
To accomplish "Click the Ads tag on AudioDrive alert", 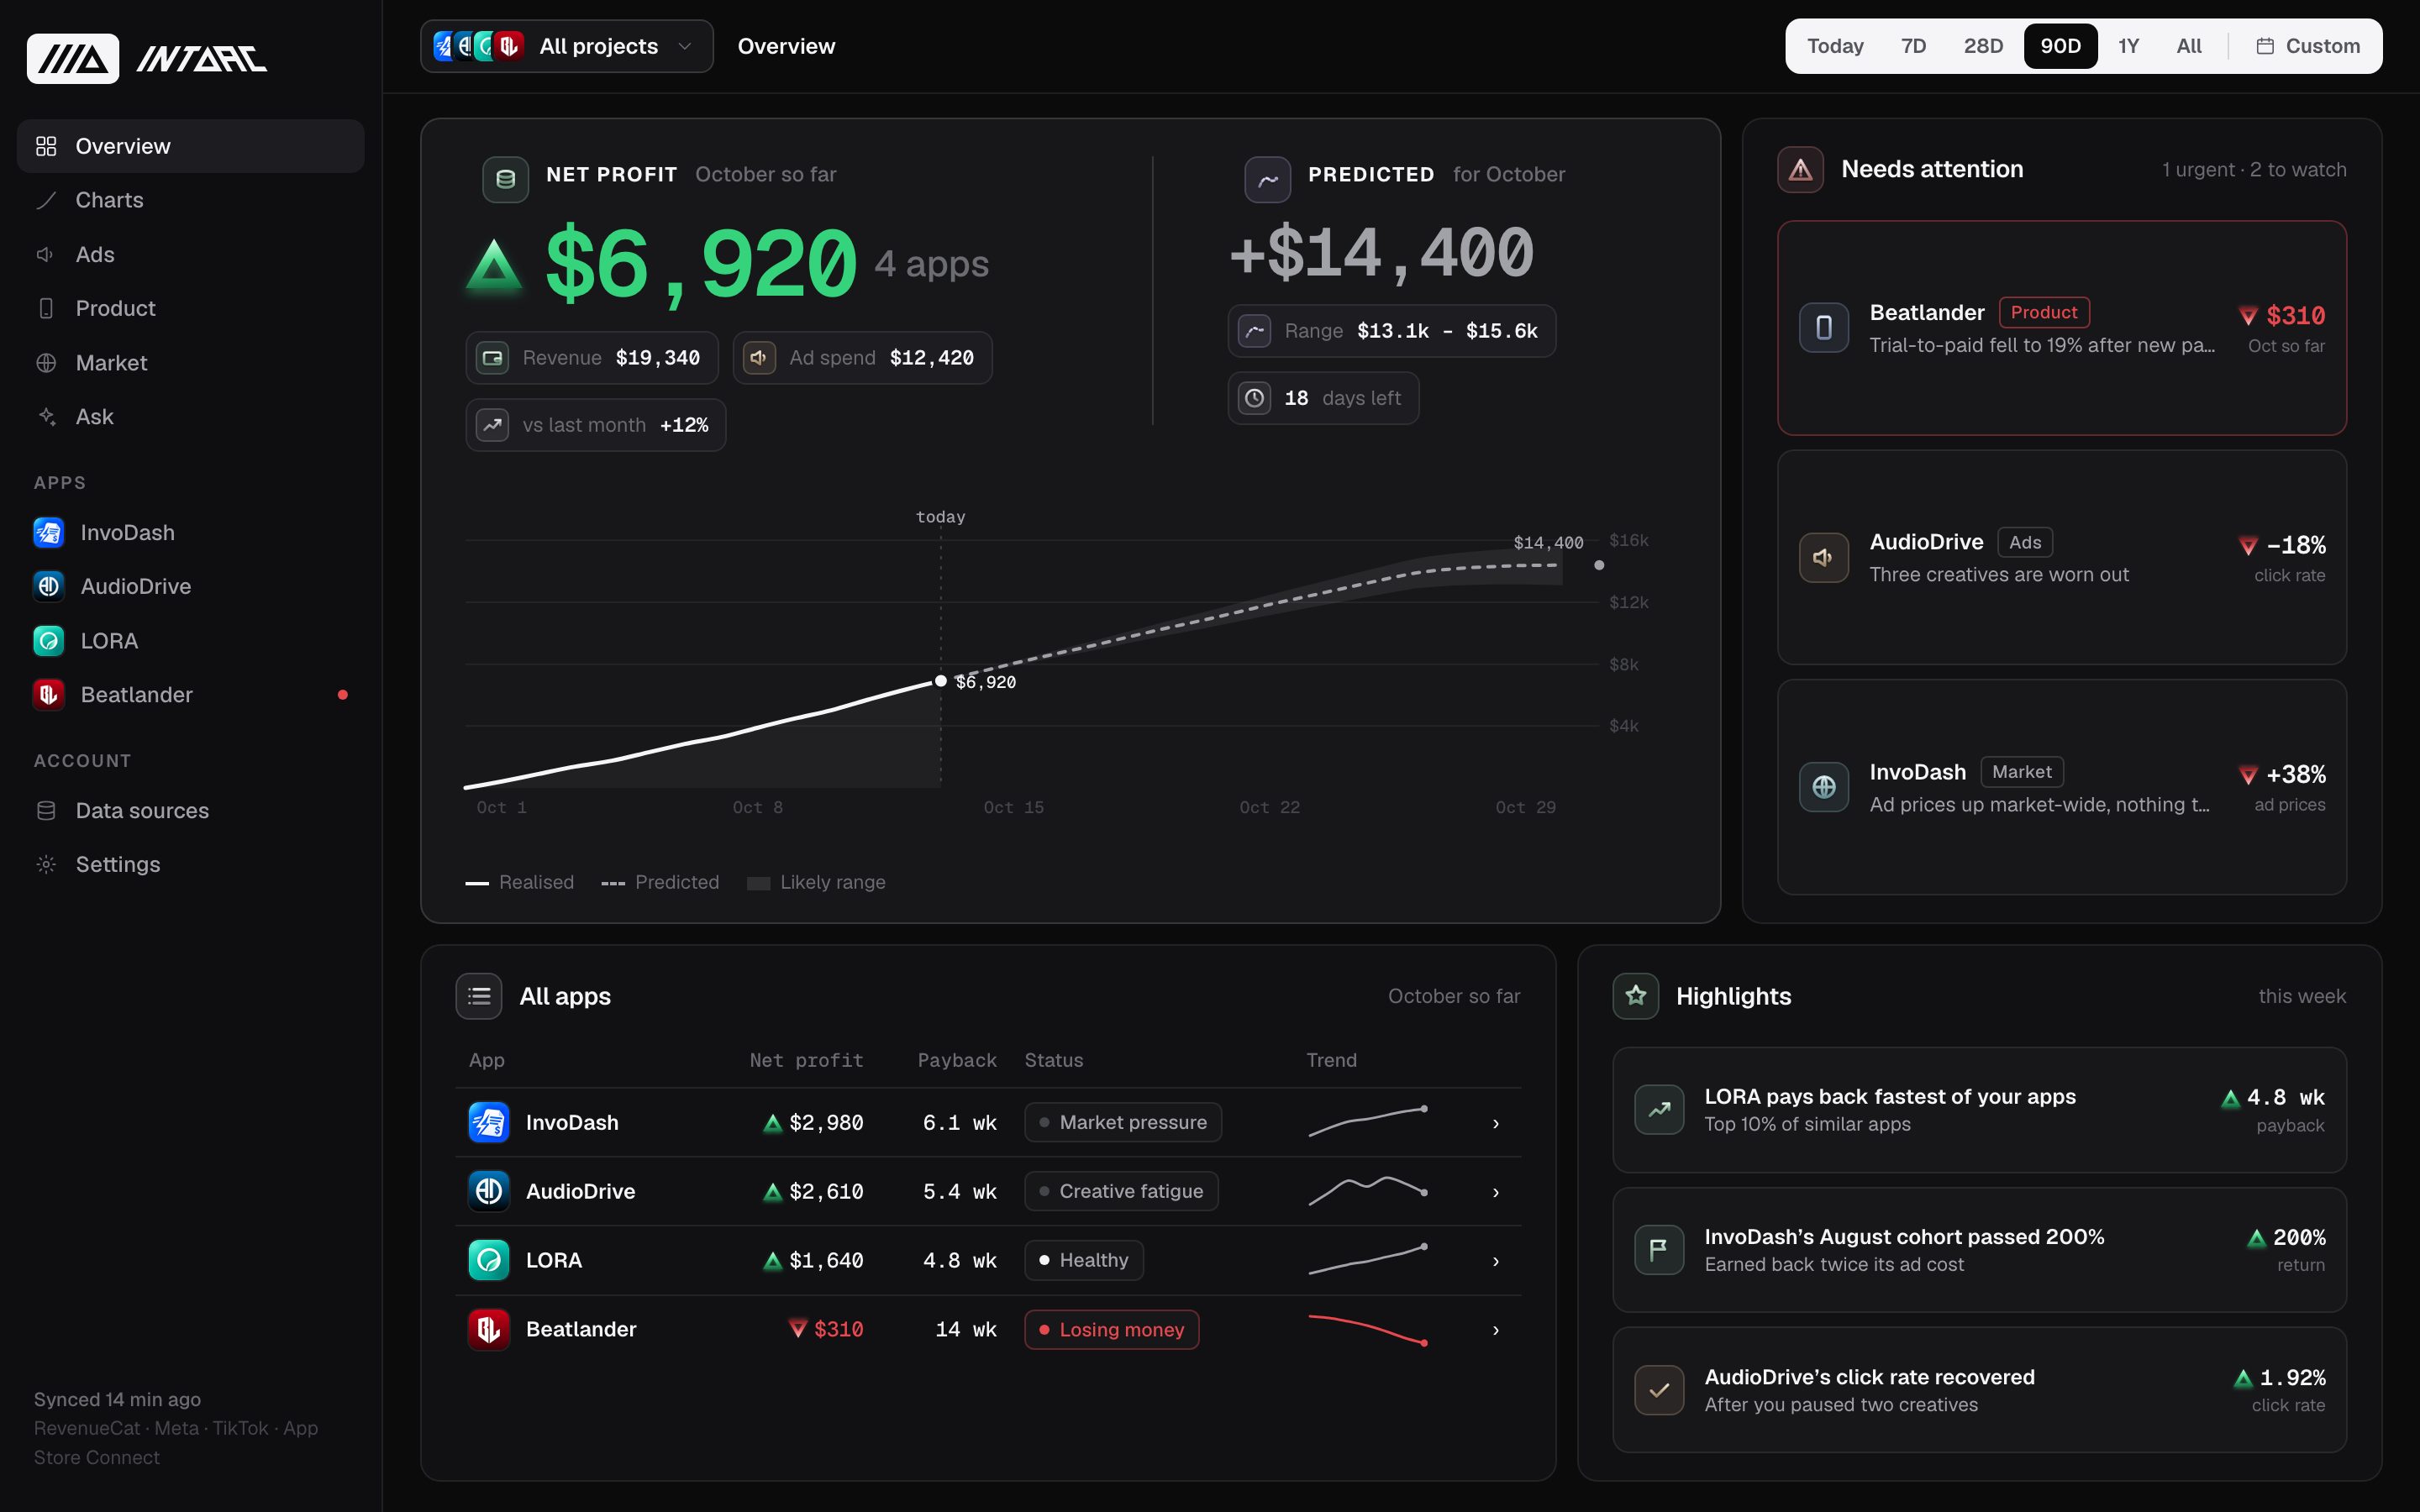I will tap(2025, 542).
